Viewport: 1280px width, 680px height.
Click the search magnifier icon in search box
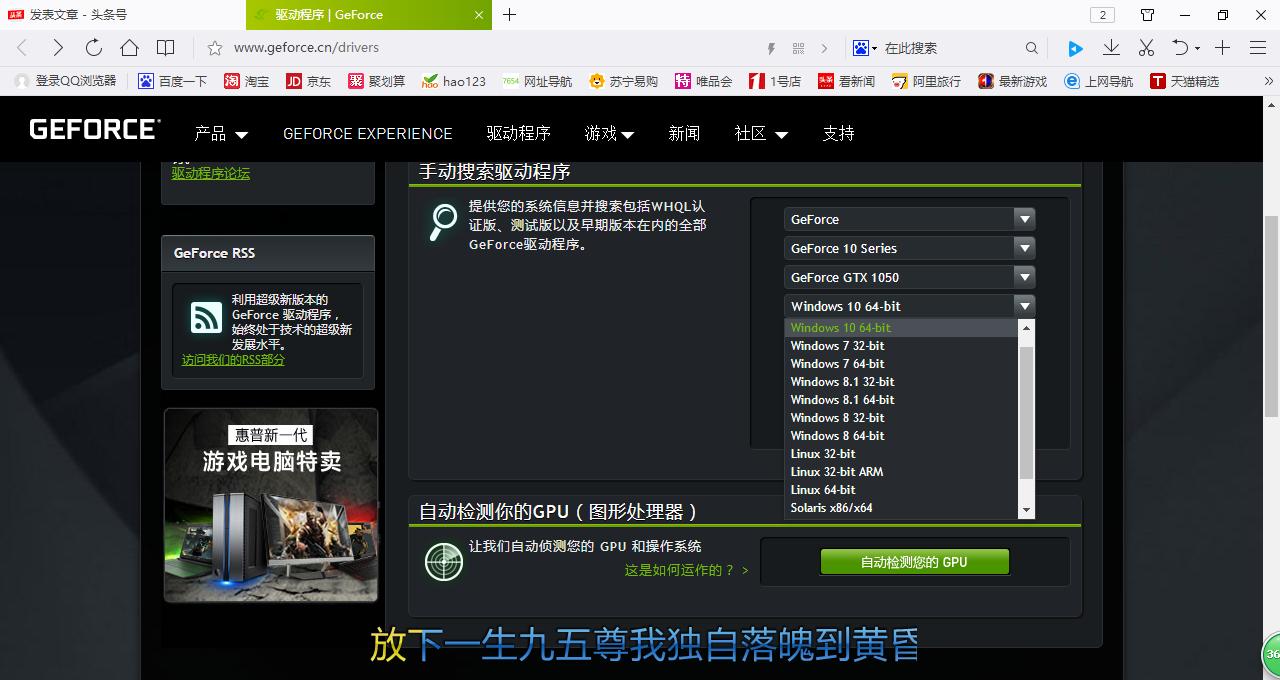(x=1032, y=48)
